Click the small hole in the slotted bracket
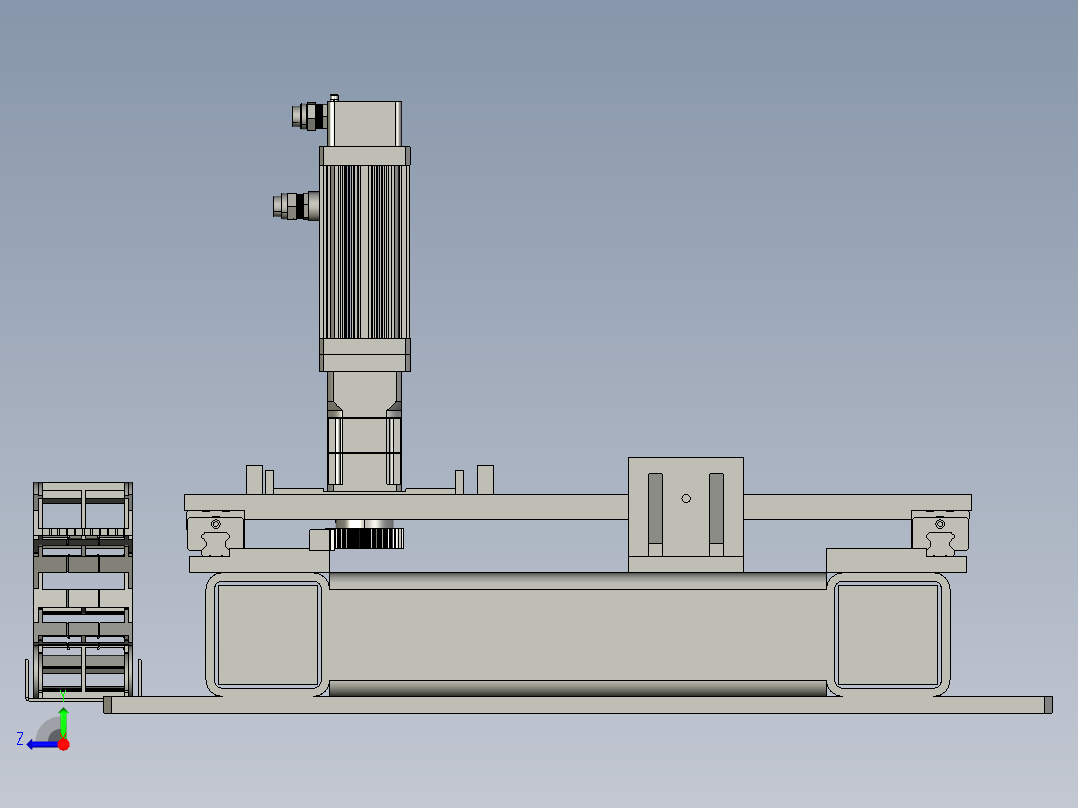Image resolution: width=1078 pixels, height=808 pixels. point(686,499)
